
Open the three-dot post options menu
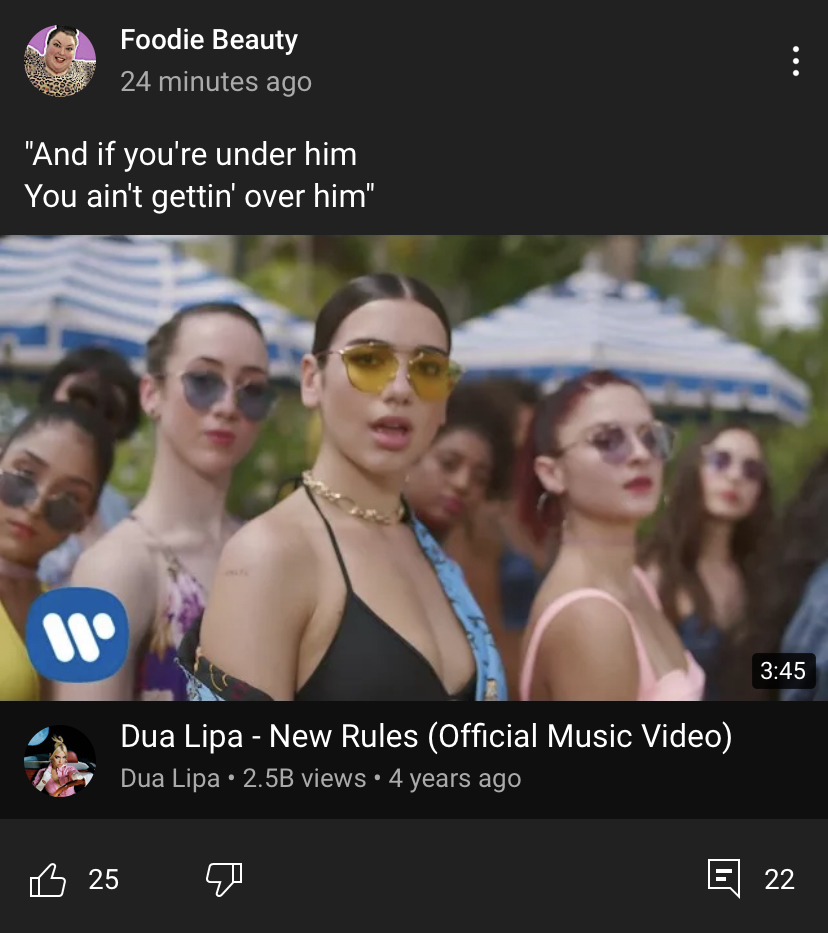click(x=795, y=61)
